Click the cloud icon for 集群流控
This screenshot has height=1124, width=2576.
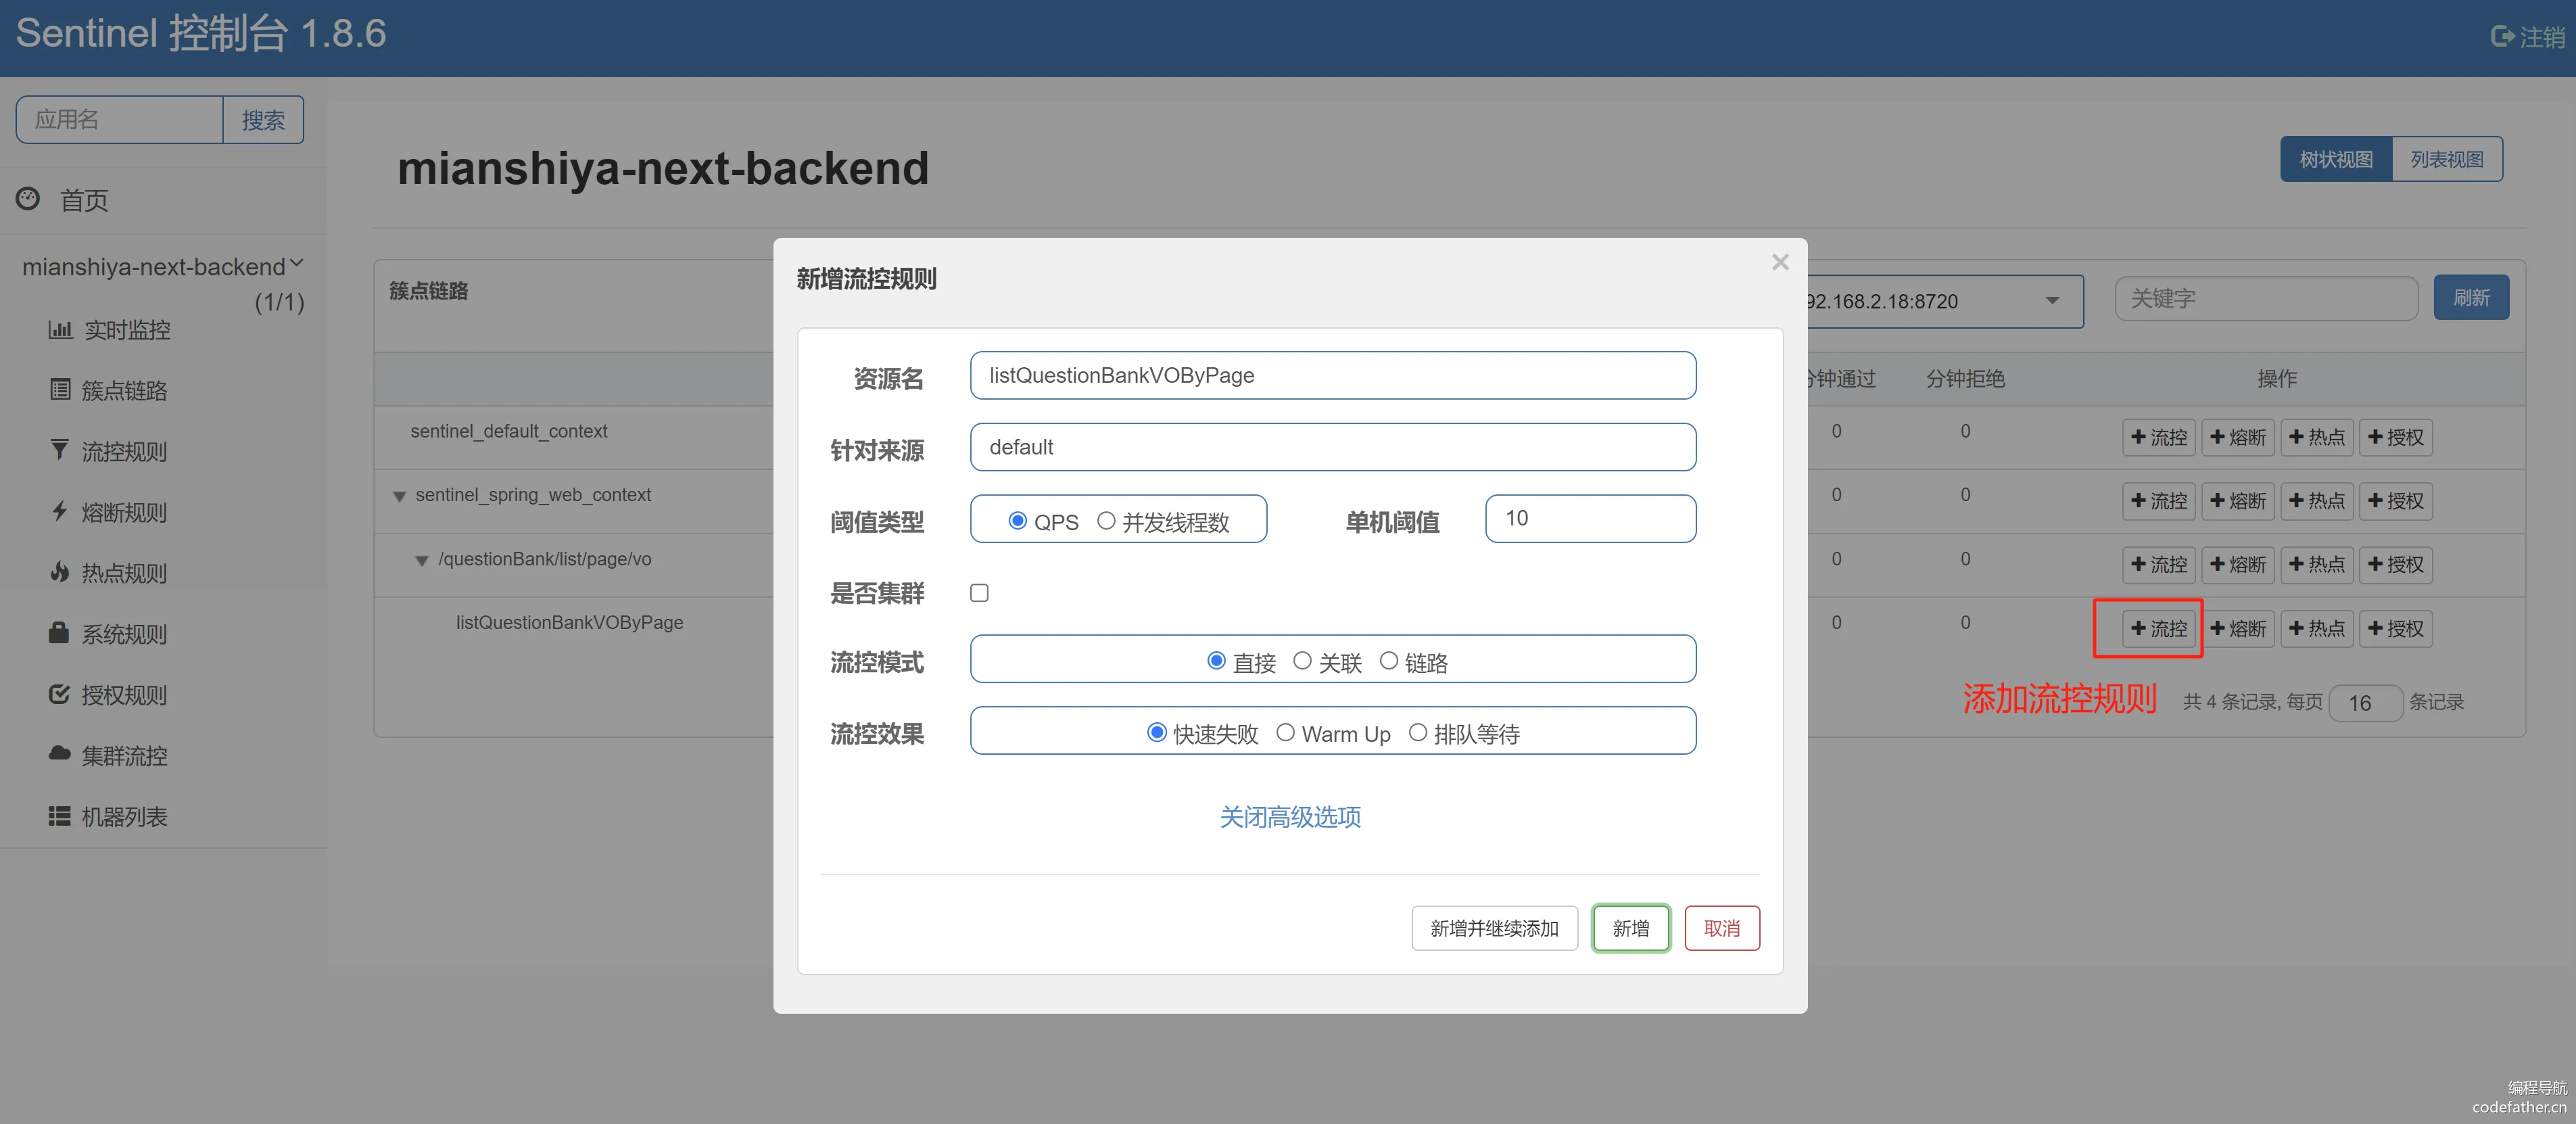(60, 754)
